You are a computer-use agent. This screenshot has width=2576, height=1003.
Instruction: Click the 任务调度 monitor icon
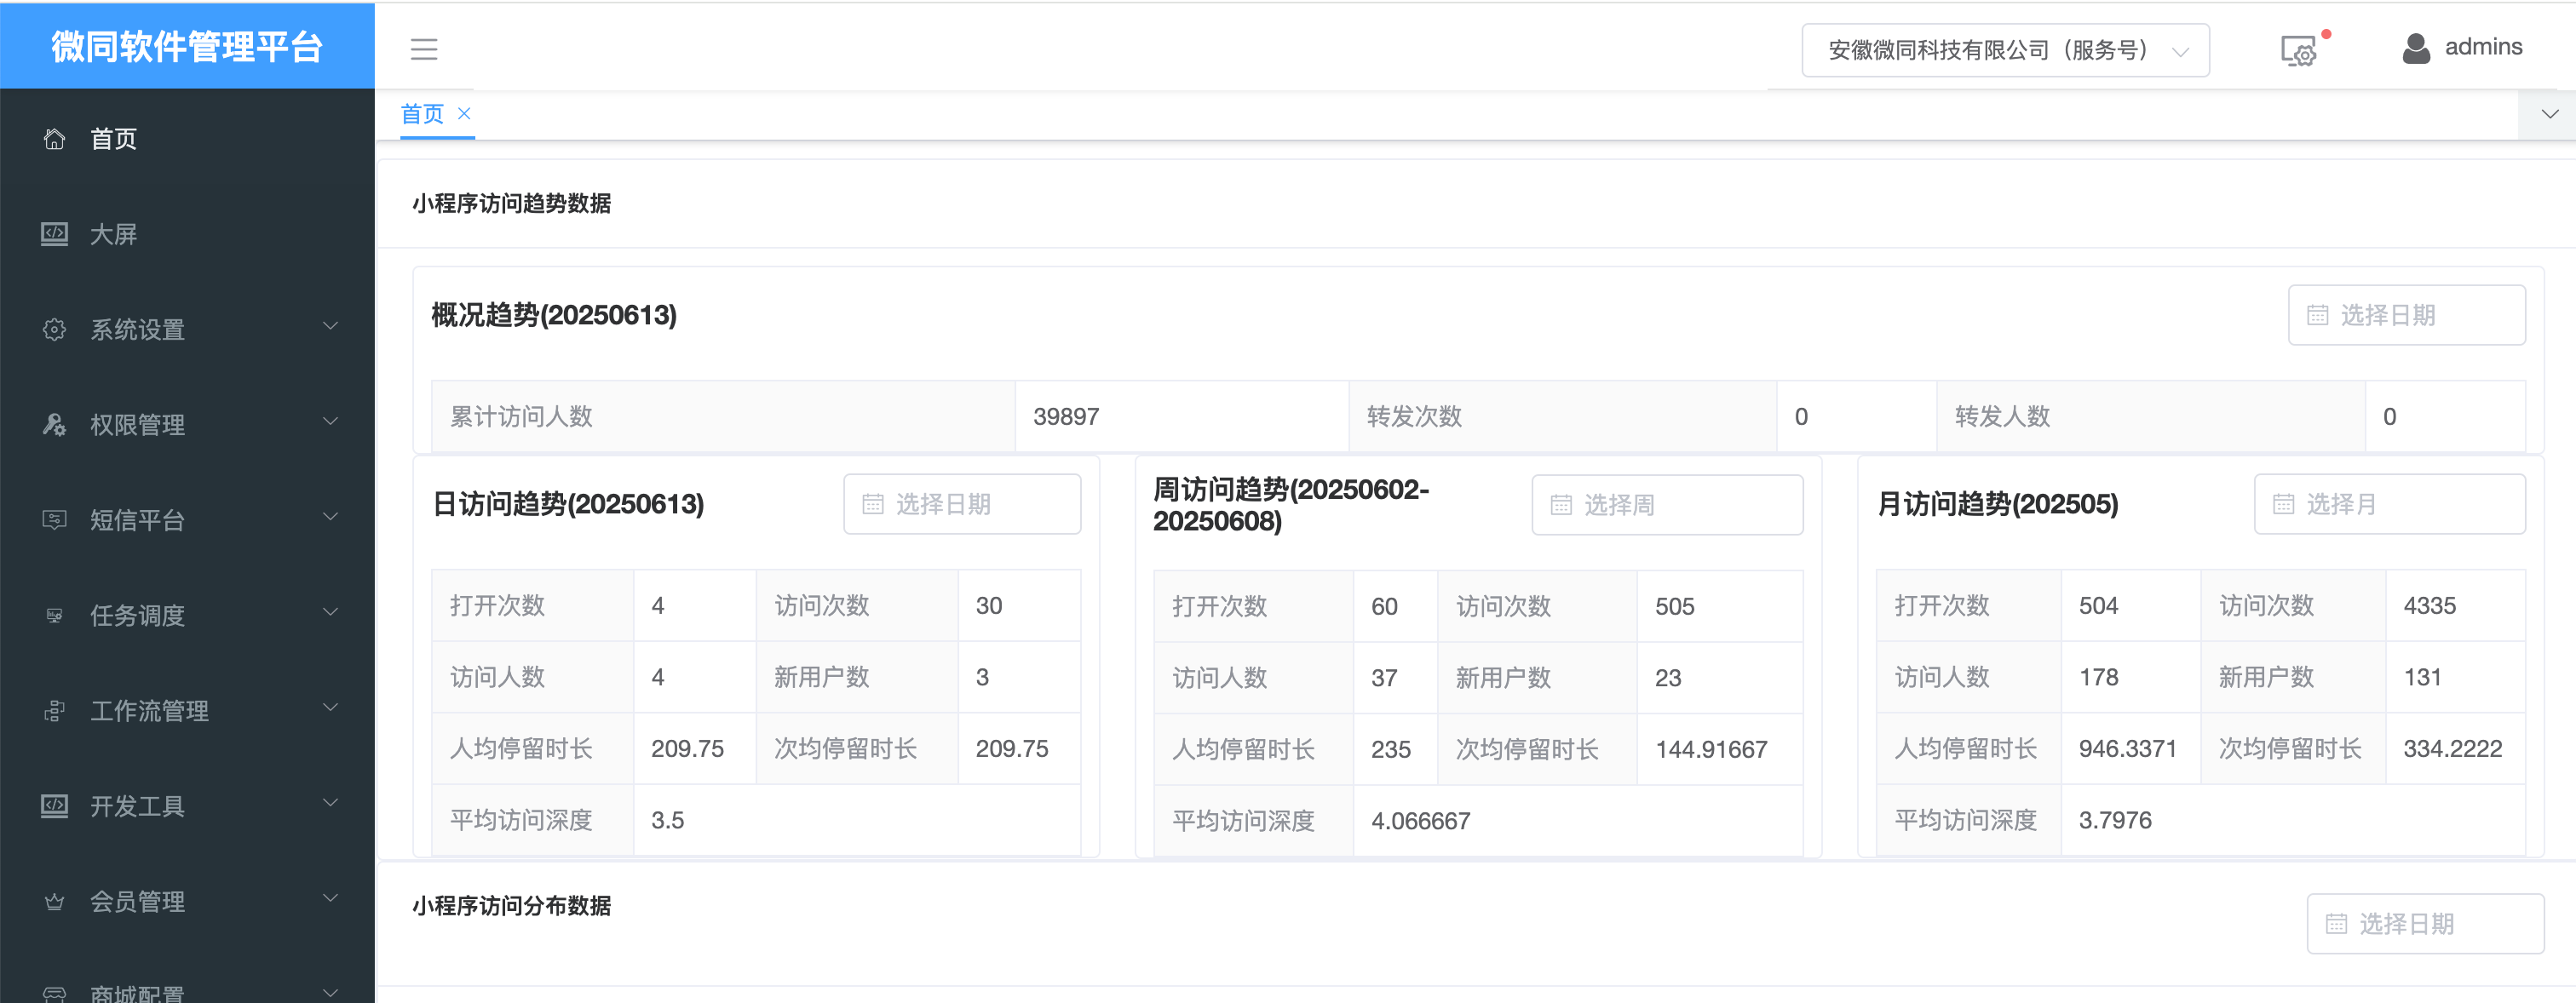pos(55,615)
